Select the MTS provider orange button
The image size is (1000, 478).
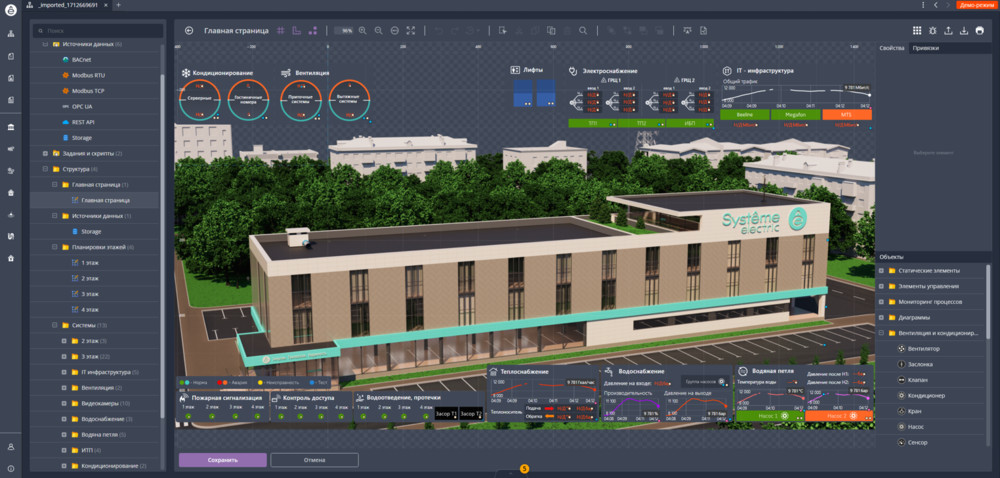click(847, 115)
